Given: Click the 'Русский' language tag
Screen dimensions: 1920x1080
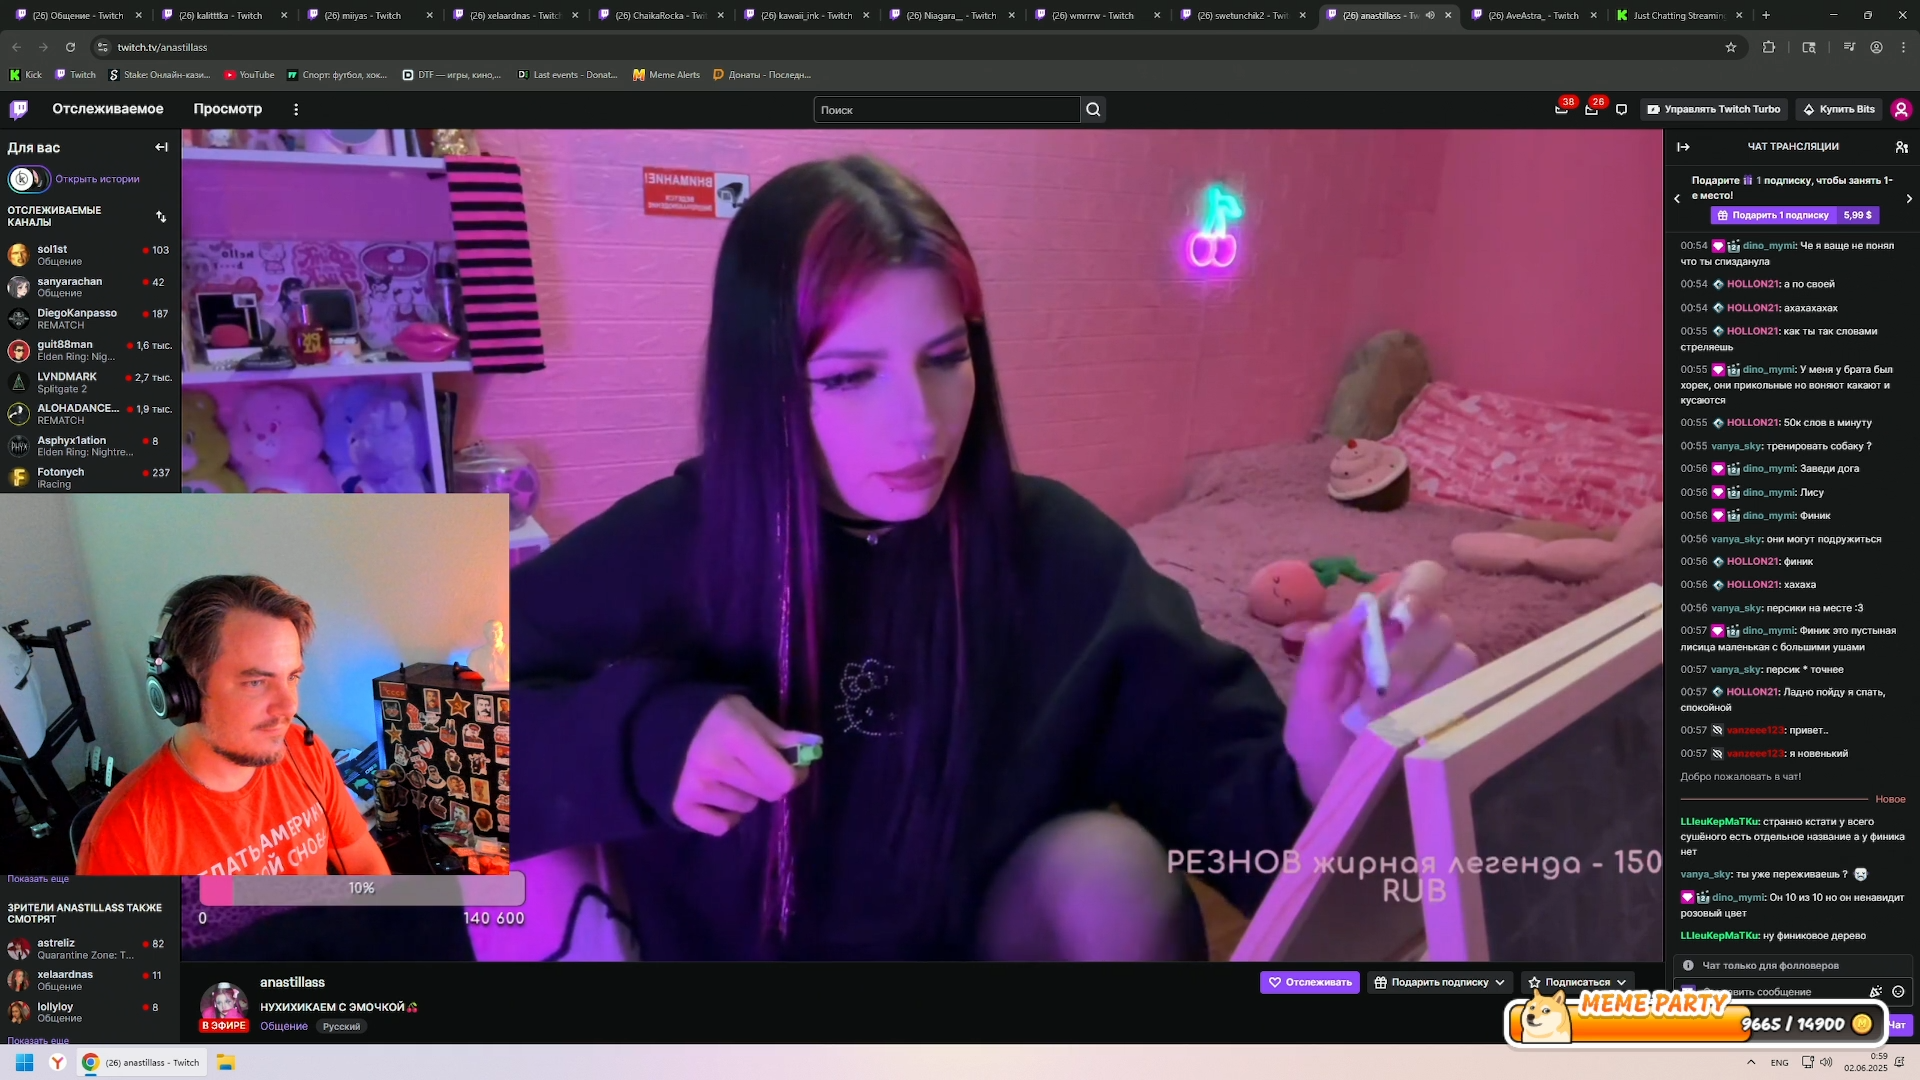Looking at the screenshot, I should (x=341, y=1026).
